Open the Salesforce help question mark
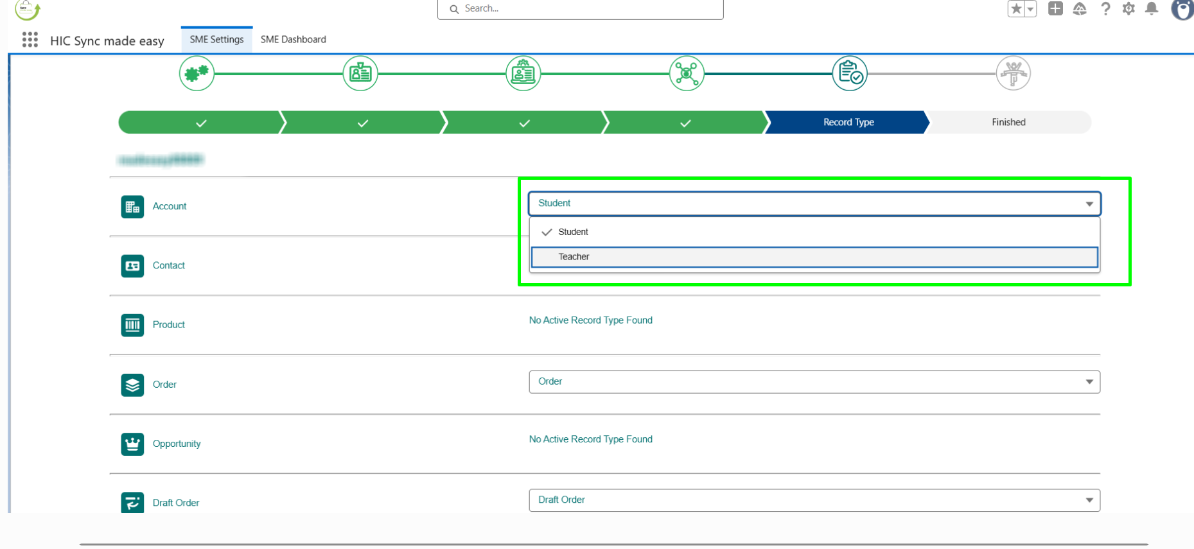 (x=1106, y=8)
